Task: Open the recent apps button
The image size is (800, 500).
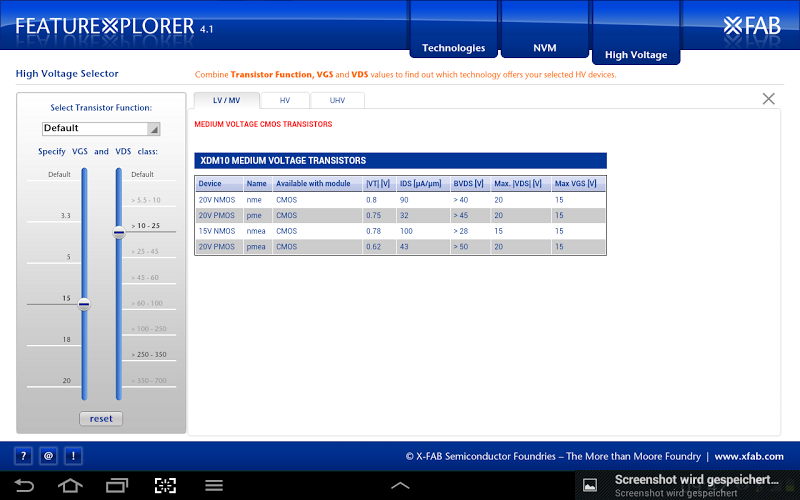Action: pos(117,485)
